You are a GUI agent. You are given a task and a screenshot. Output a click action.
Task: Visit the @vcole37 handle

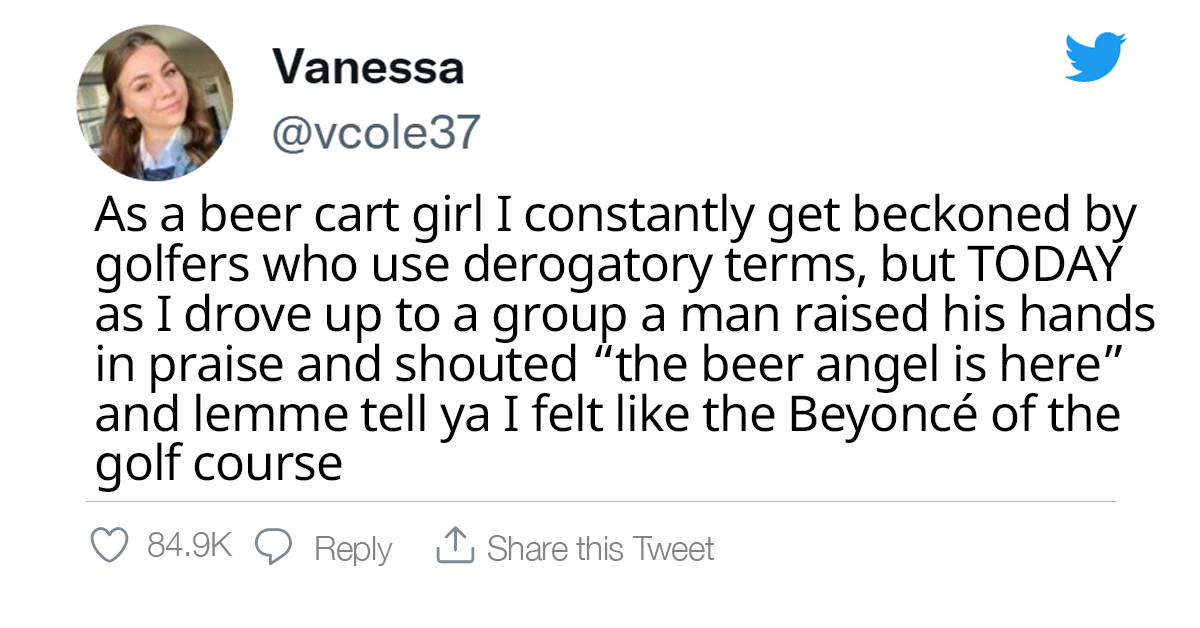point(377,133)
